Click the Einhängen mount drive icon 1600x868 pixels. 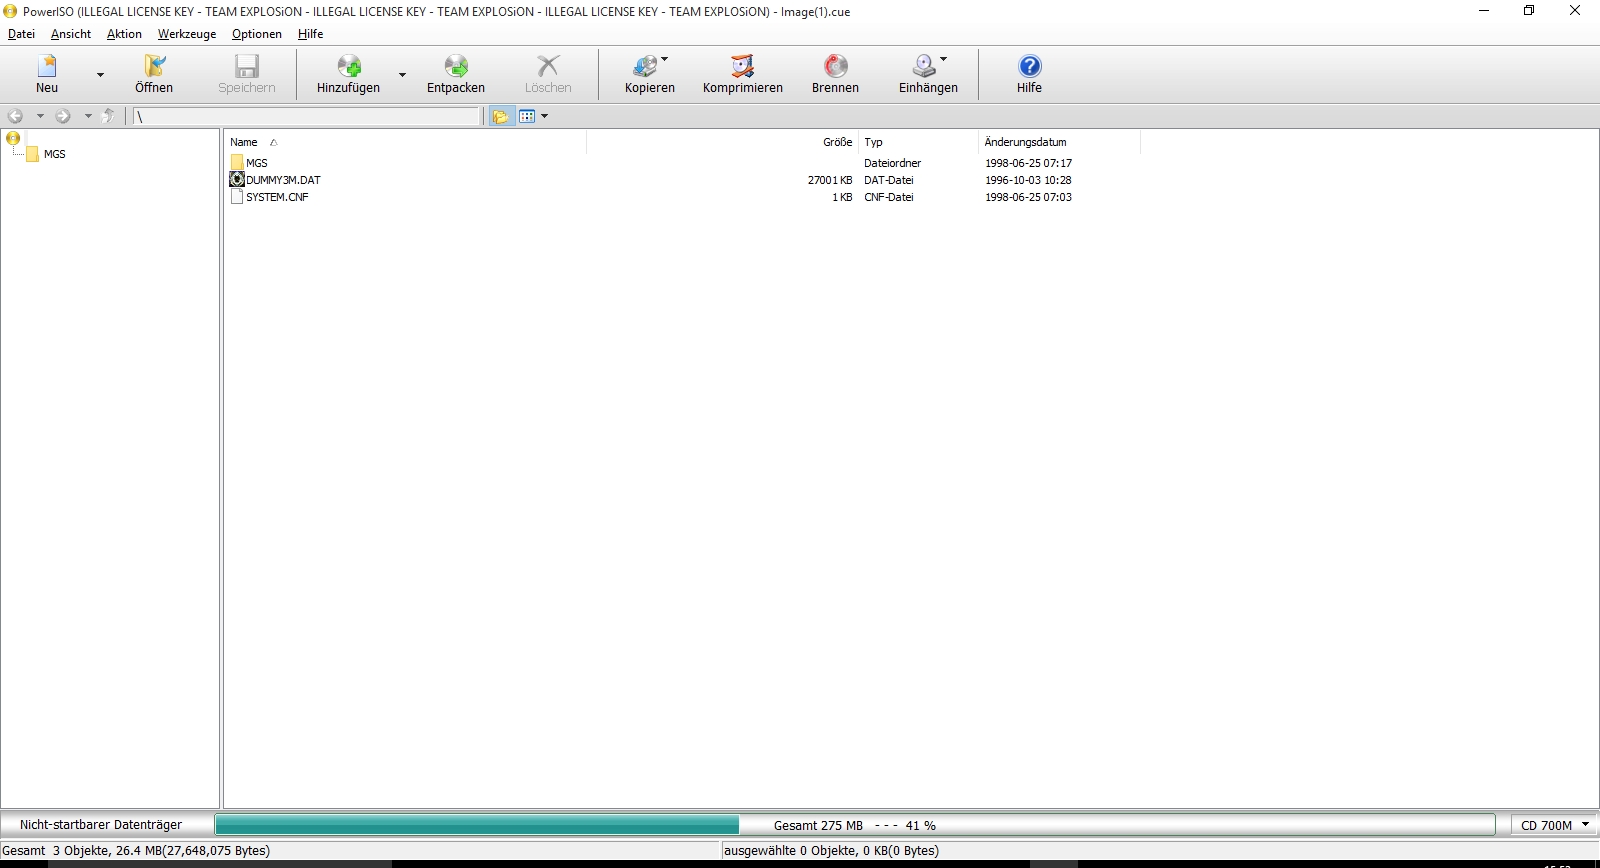point(924,68)
